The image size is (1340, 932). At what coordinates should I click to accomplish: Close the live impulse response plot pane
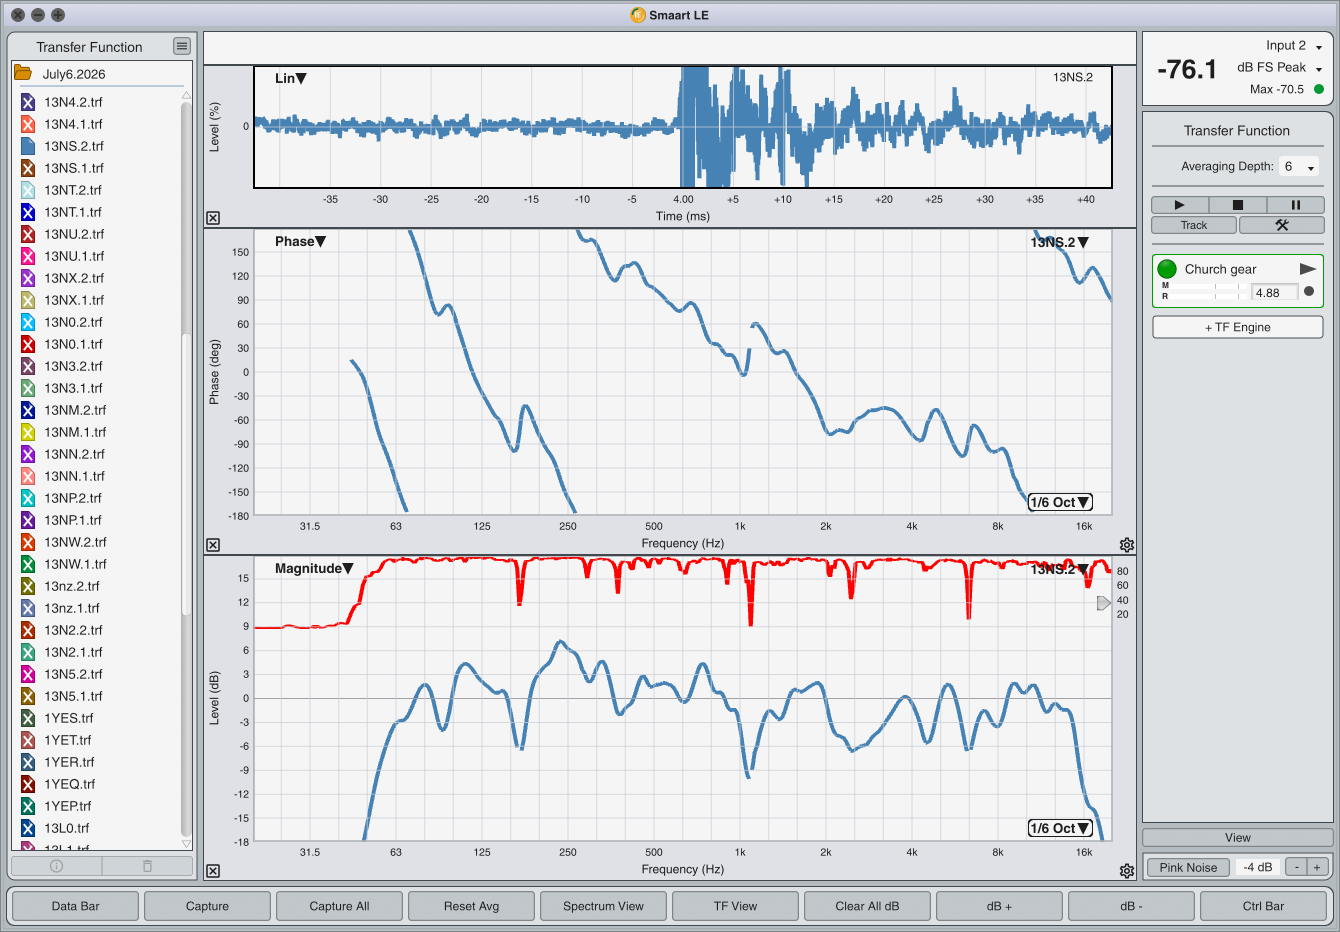pyautogui.click(x=213, y=218)
